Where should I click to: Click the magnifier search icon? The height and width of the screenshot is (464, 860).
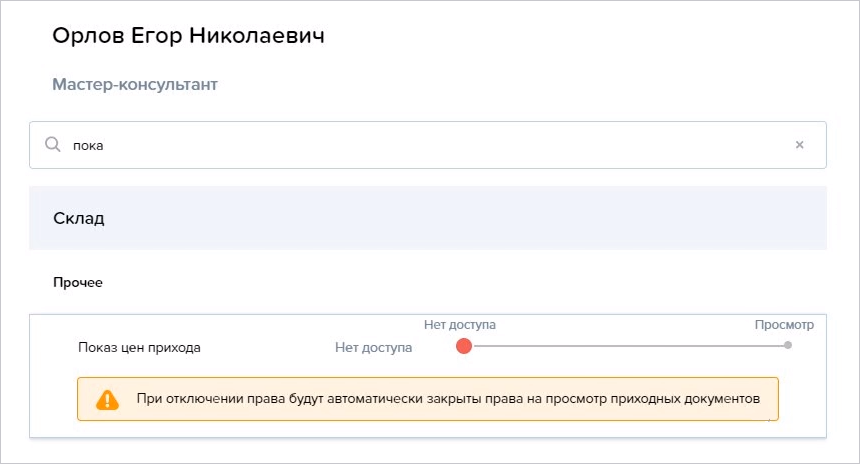53,145
